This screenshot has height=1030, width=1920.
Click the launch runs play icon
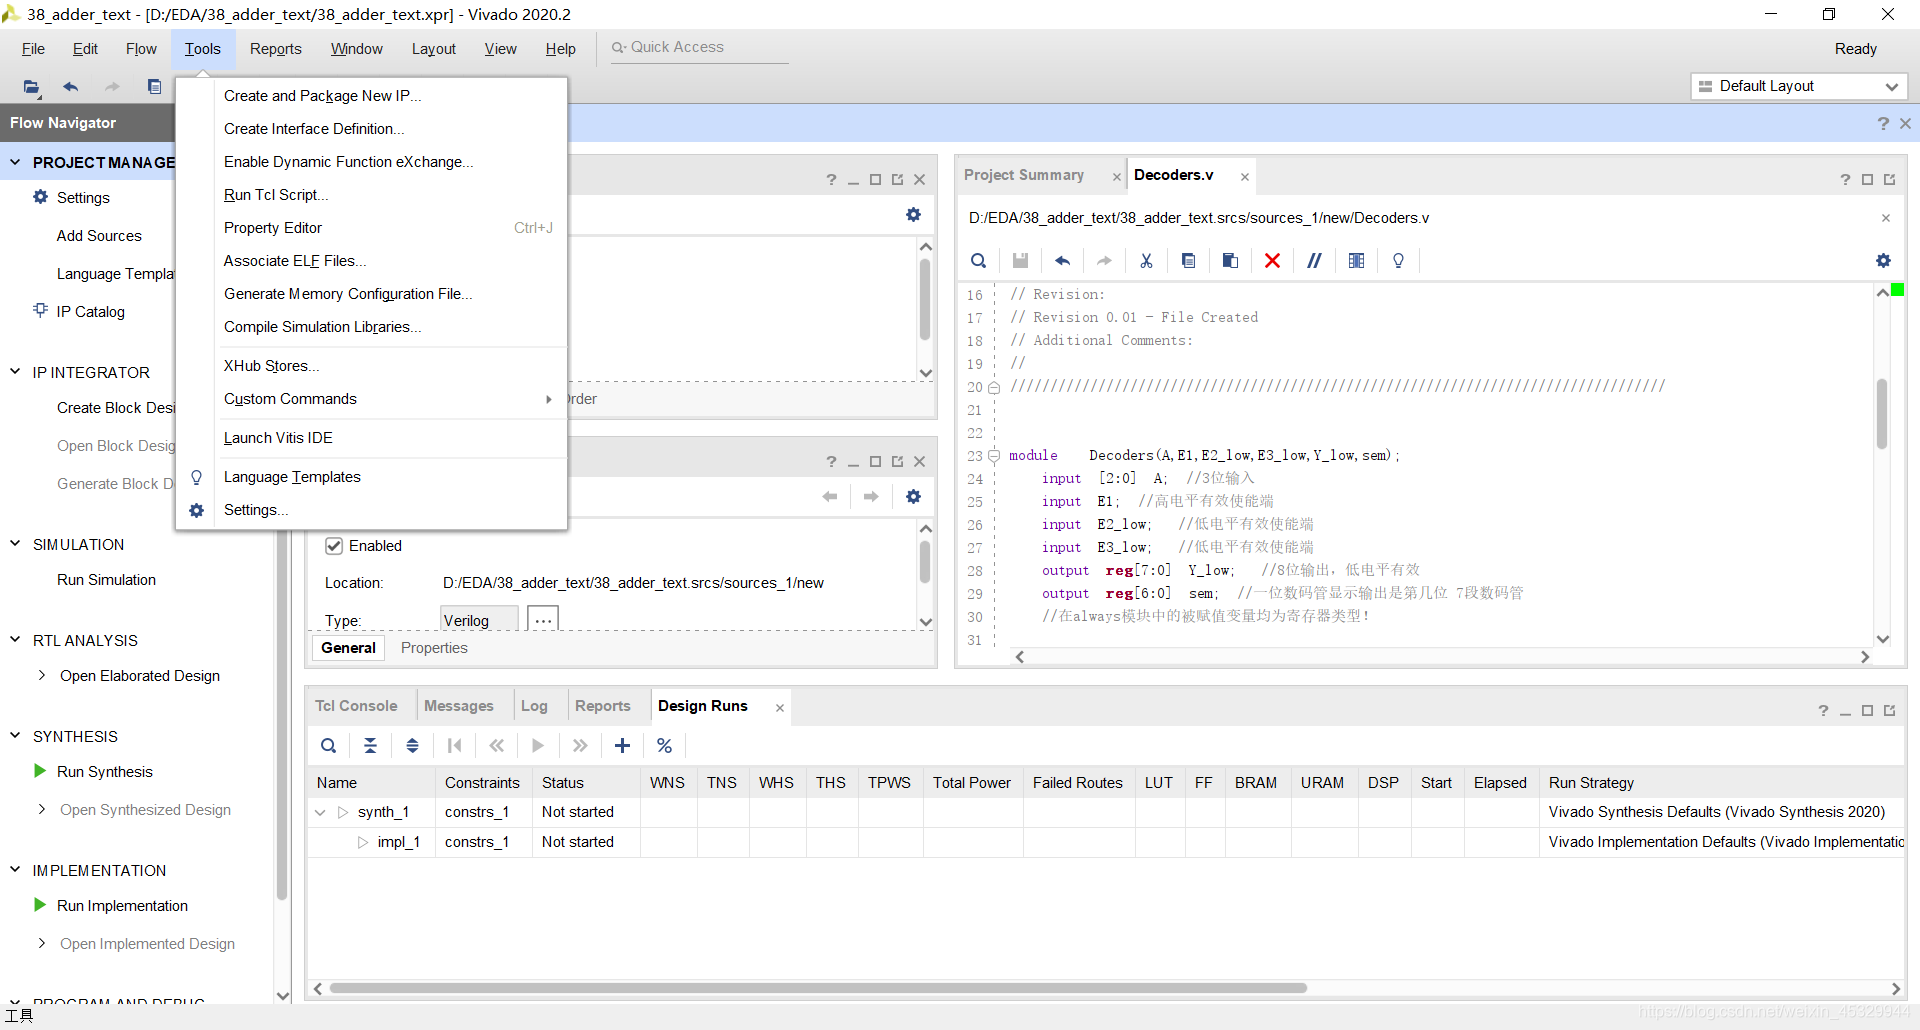[x=538, y=746]
